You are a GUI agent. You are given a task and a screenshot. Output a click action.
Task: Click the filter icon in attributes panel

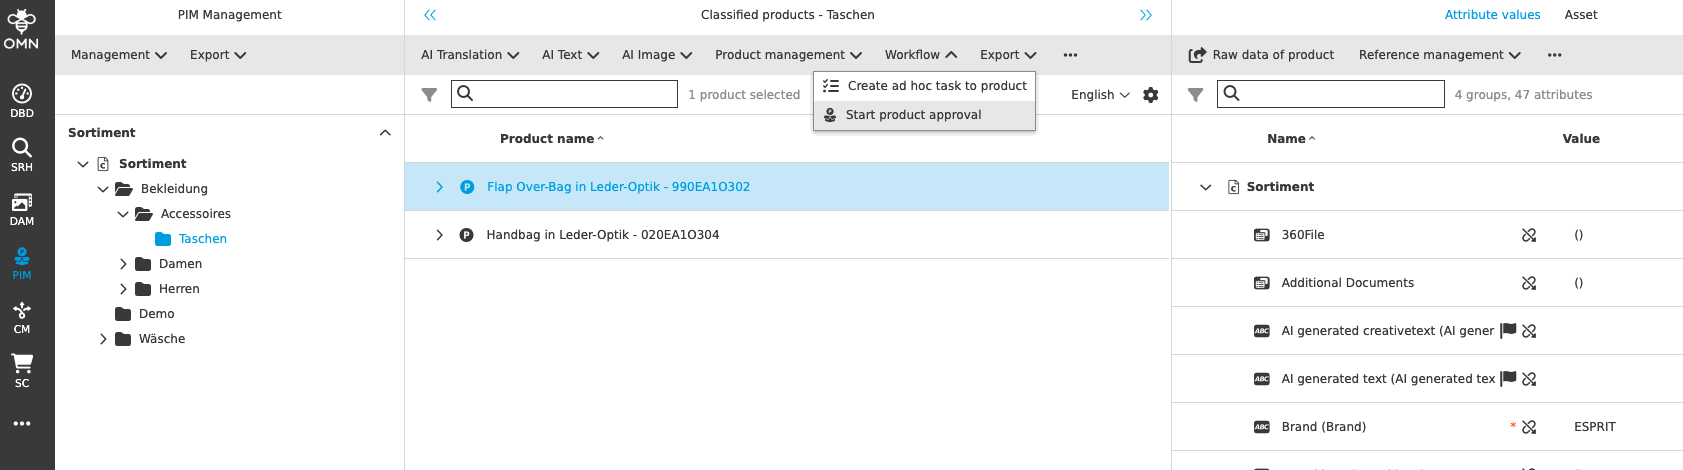(x=1195, y=95)
